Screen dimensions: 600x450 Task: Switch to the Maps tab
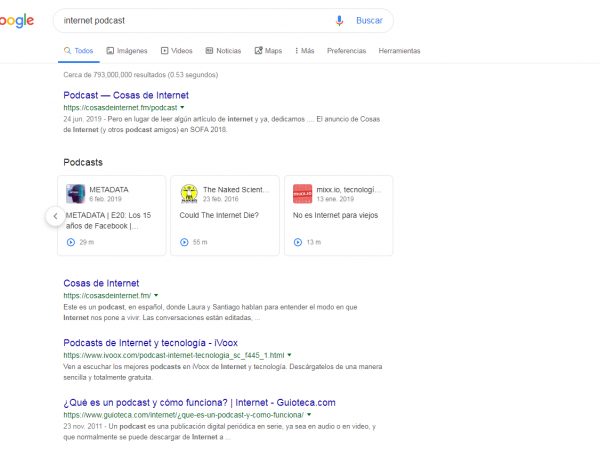(x=268, y=51)
